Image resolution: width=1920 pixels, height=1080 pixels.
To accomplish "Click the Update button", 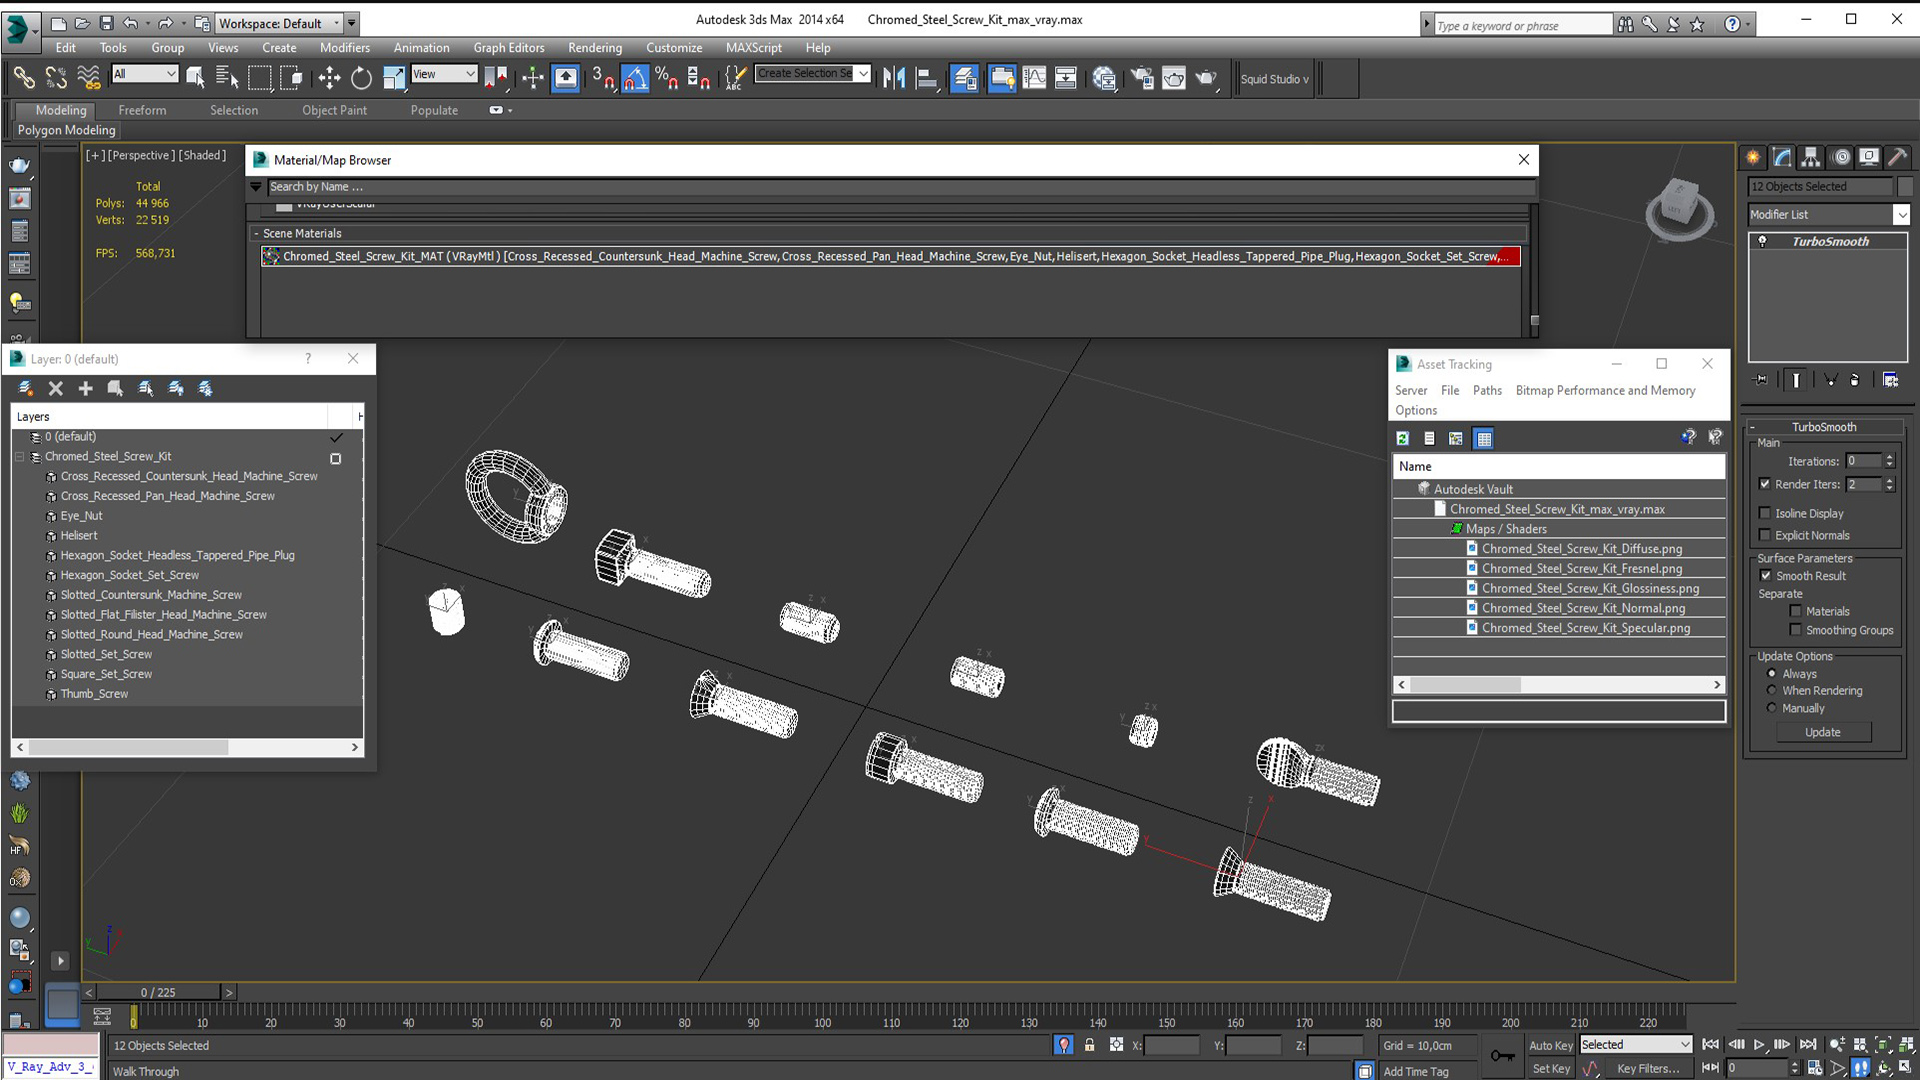I will [x=1823, y=732].
